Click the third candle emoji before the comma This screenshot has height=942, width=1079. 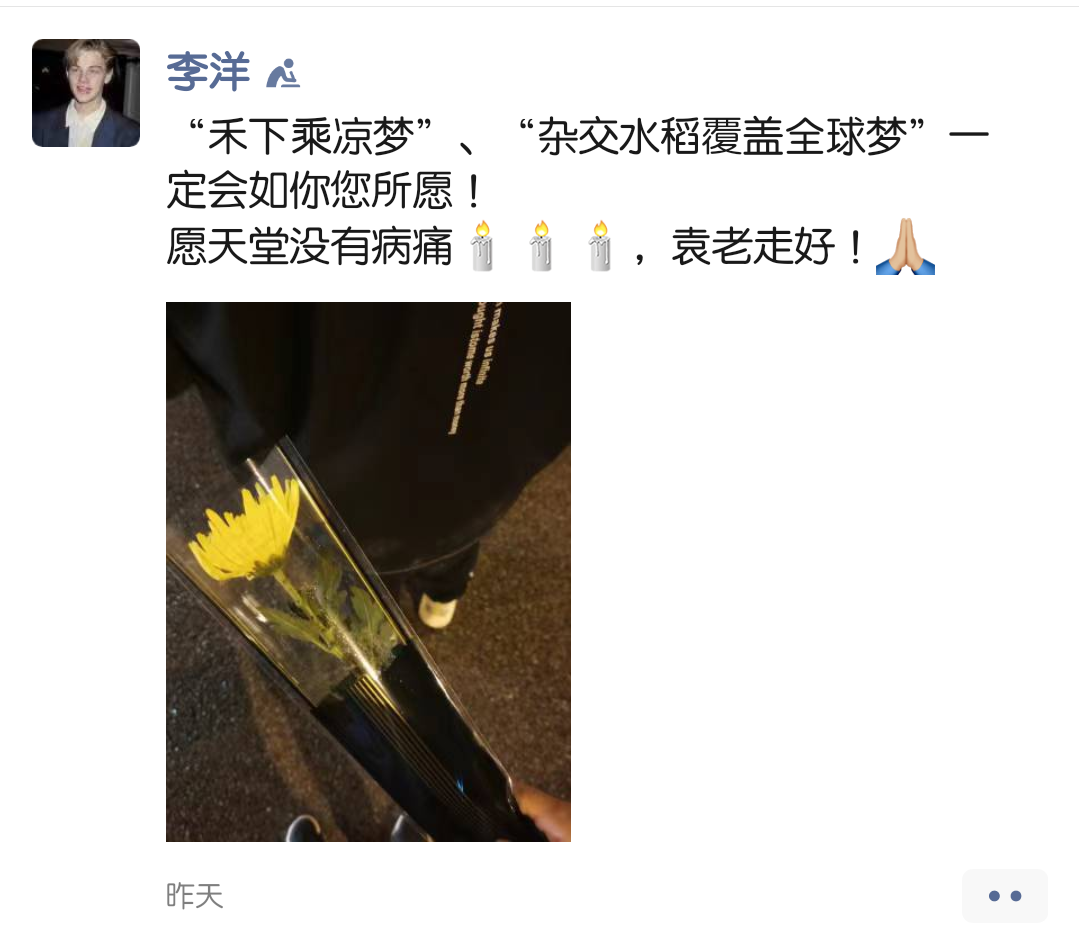tap(600, 246)
